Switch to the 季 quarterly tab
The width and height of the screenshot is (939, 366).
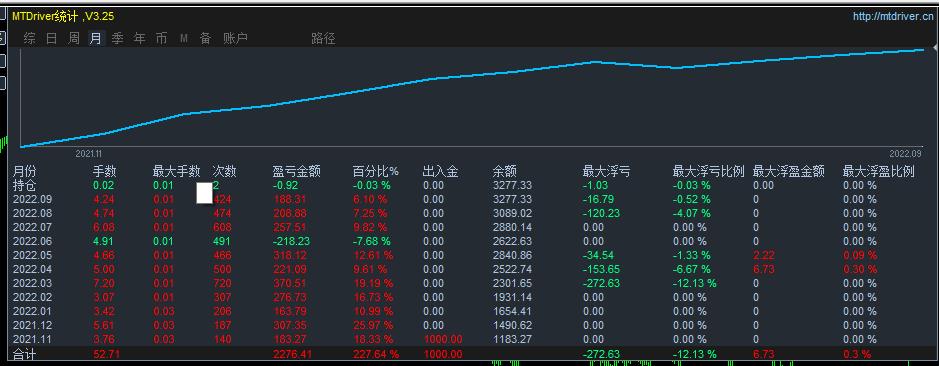click(117, 39)
